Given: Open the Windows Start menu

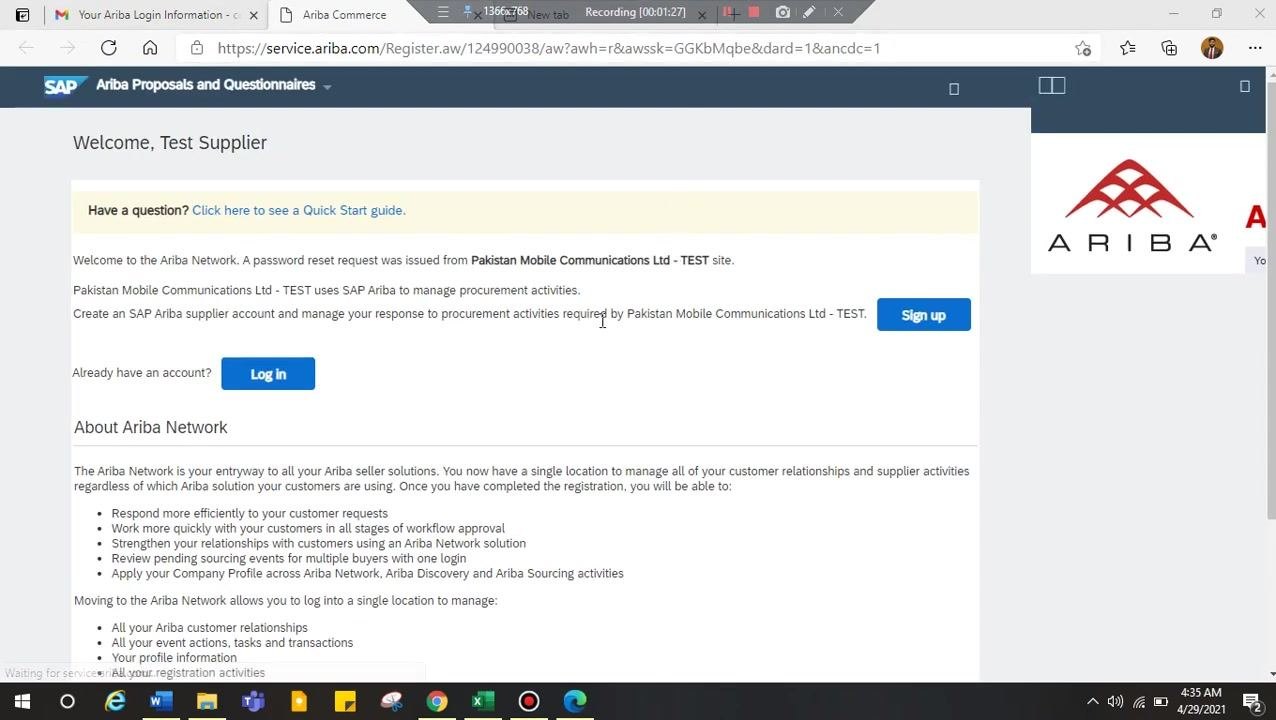Looking at the screenshot, I should 22,701.
